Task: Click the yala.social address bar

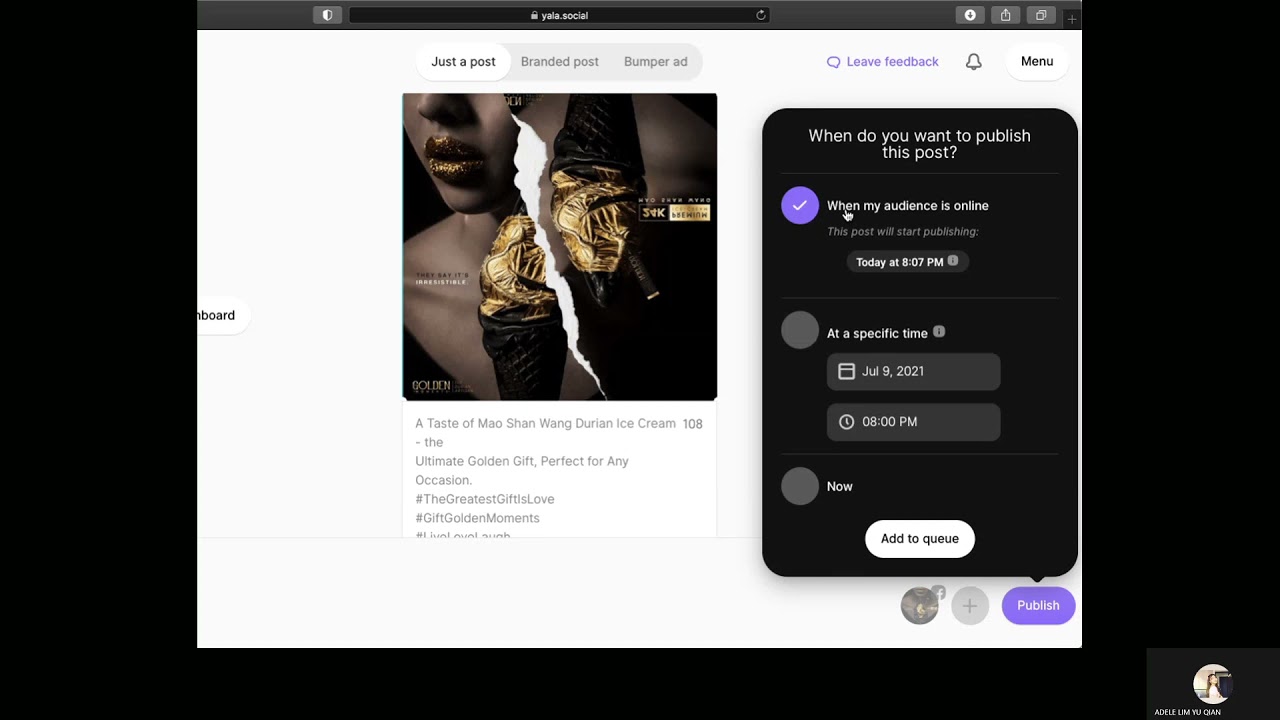Action: click(559, 15)
